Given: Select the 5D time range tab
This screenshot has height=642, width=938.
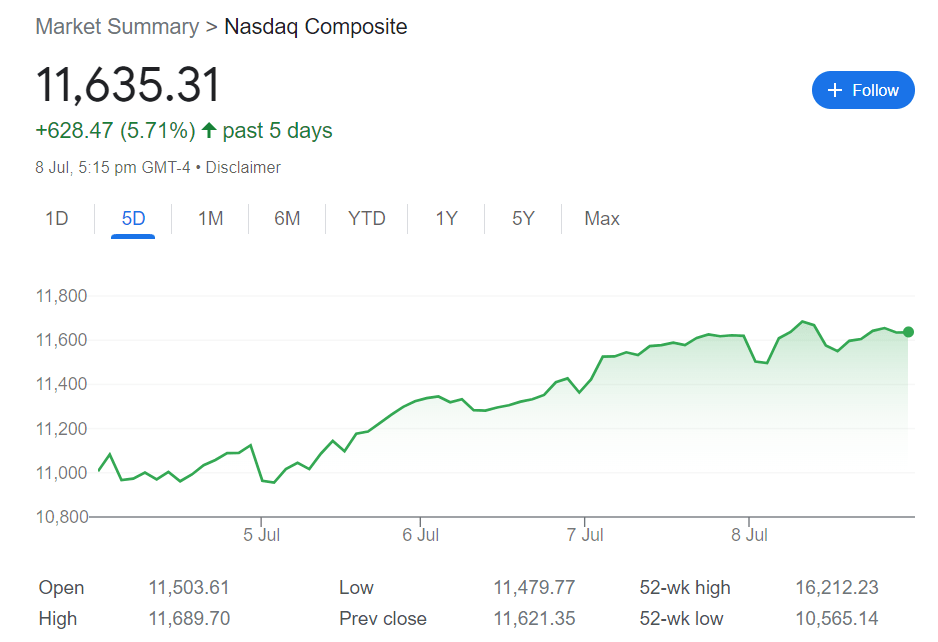Looking at the screenshot, I should coord(133,218).
